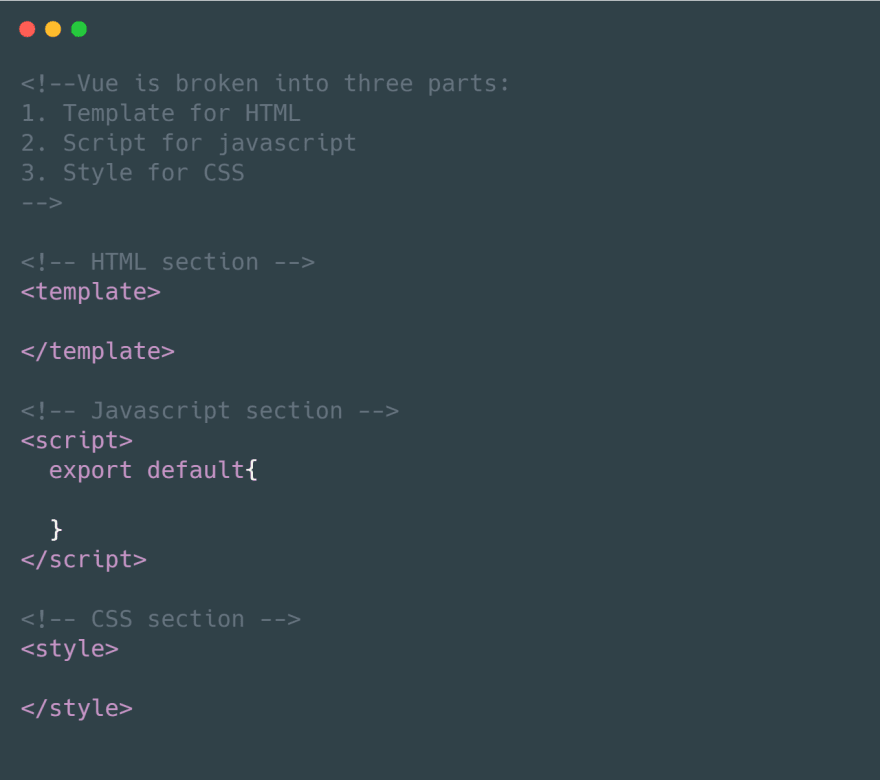880x780 pixels.
Task: Click the opening curly brace after default
Action: 252,470
